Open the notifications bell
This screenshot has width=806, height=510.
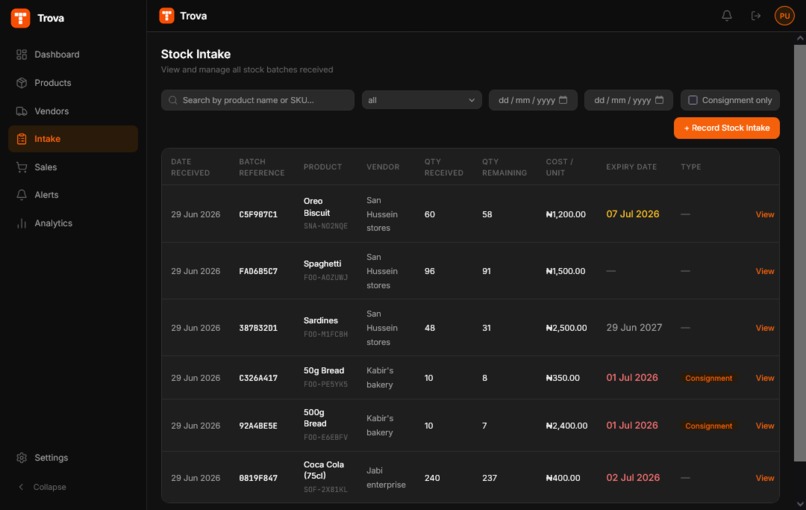click(x=726, y=16)
